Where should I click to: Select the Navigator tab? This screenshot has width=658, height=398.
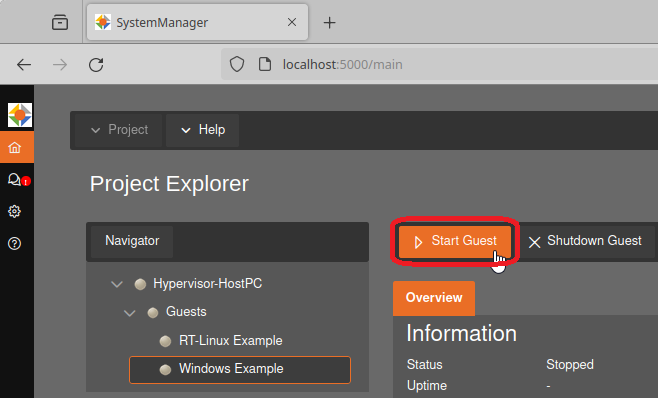pyautogui.click(x=132, y=241)
